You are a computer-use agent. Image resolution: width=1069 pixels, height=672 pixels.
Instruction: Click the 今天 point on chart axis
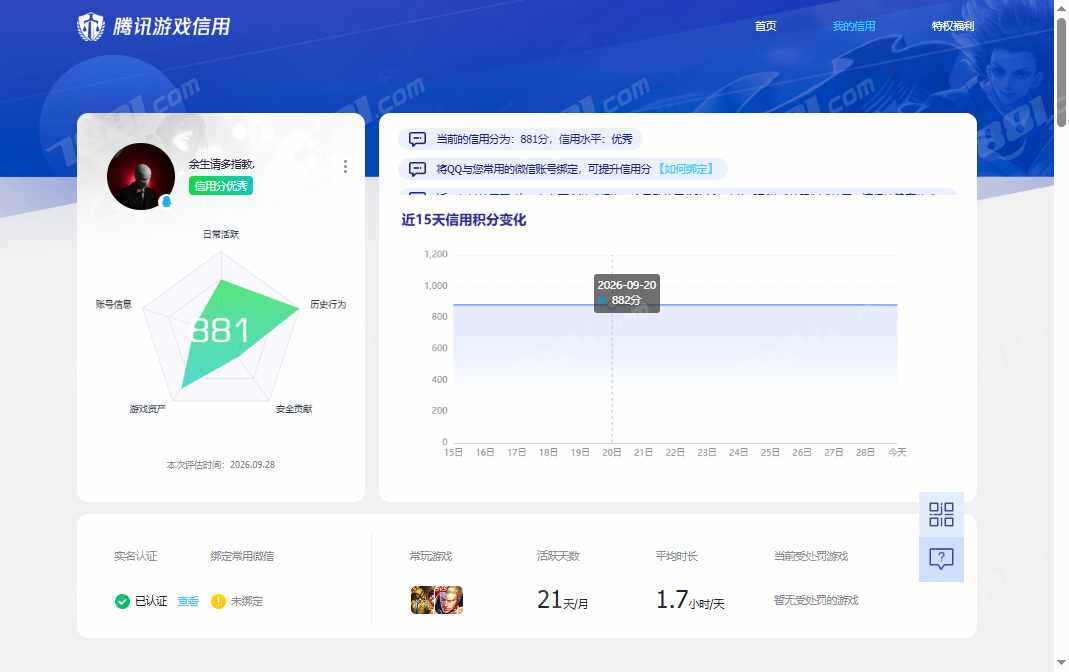pyautogui.click(x=897, y=452)
